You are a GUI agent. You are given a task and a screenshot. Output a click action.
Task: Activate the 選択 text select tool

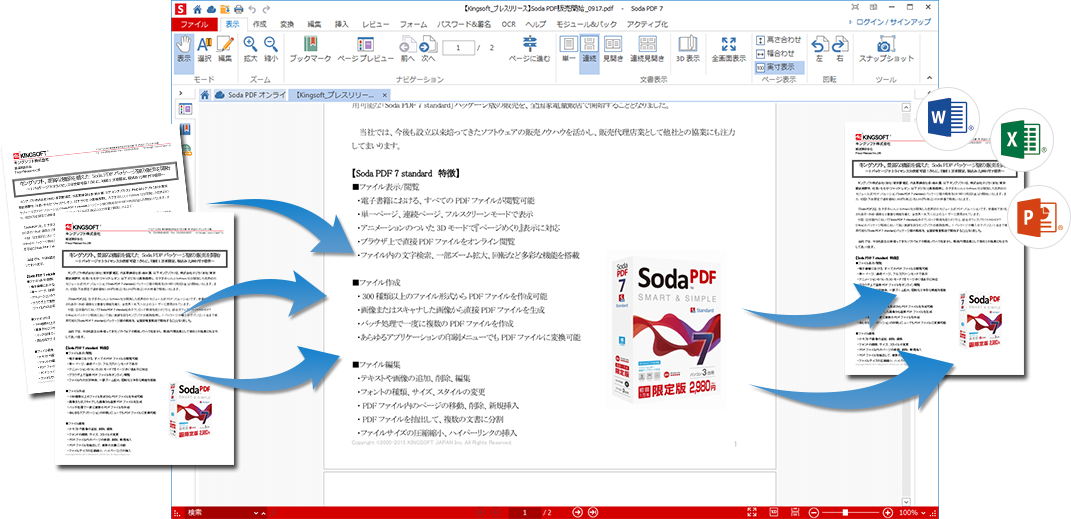tap(204, 49)
